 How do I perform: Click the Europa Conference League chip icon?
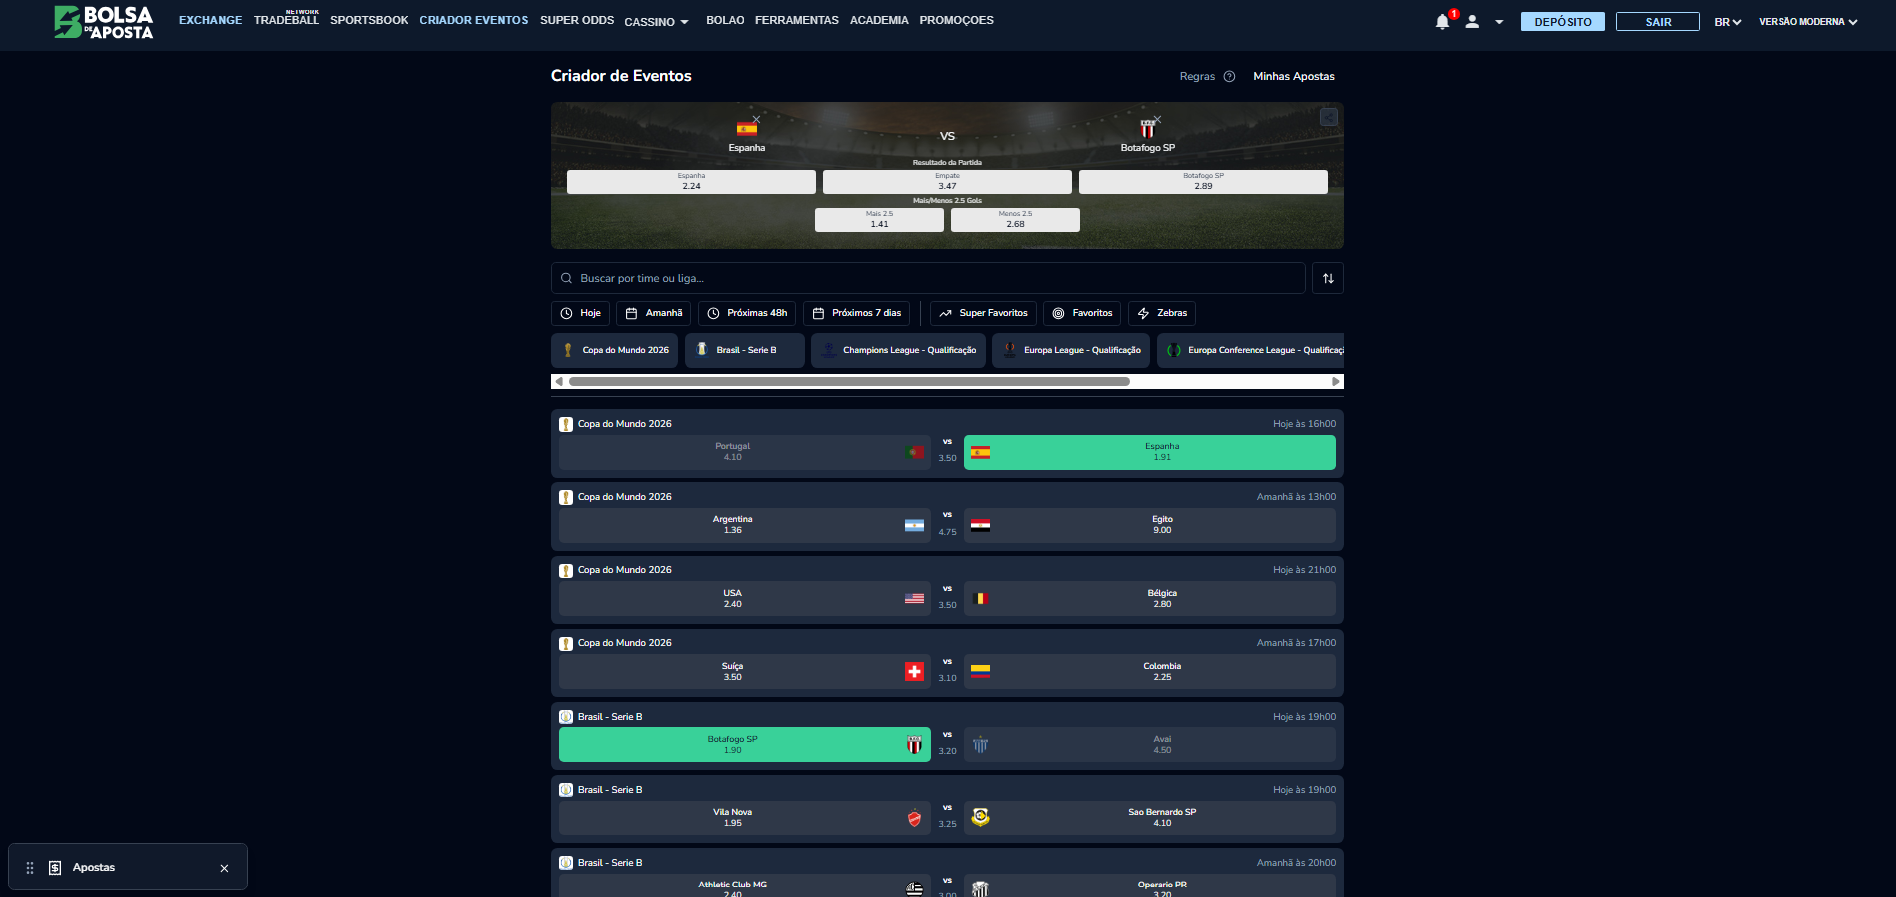1174,350
